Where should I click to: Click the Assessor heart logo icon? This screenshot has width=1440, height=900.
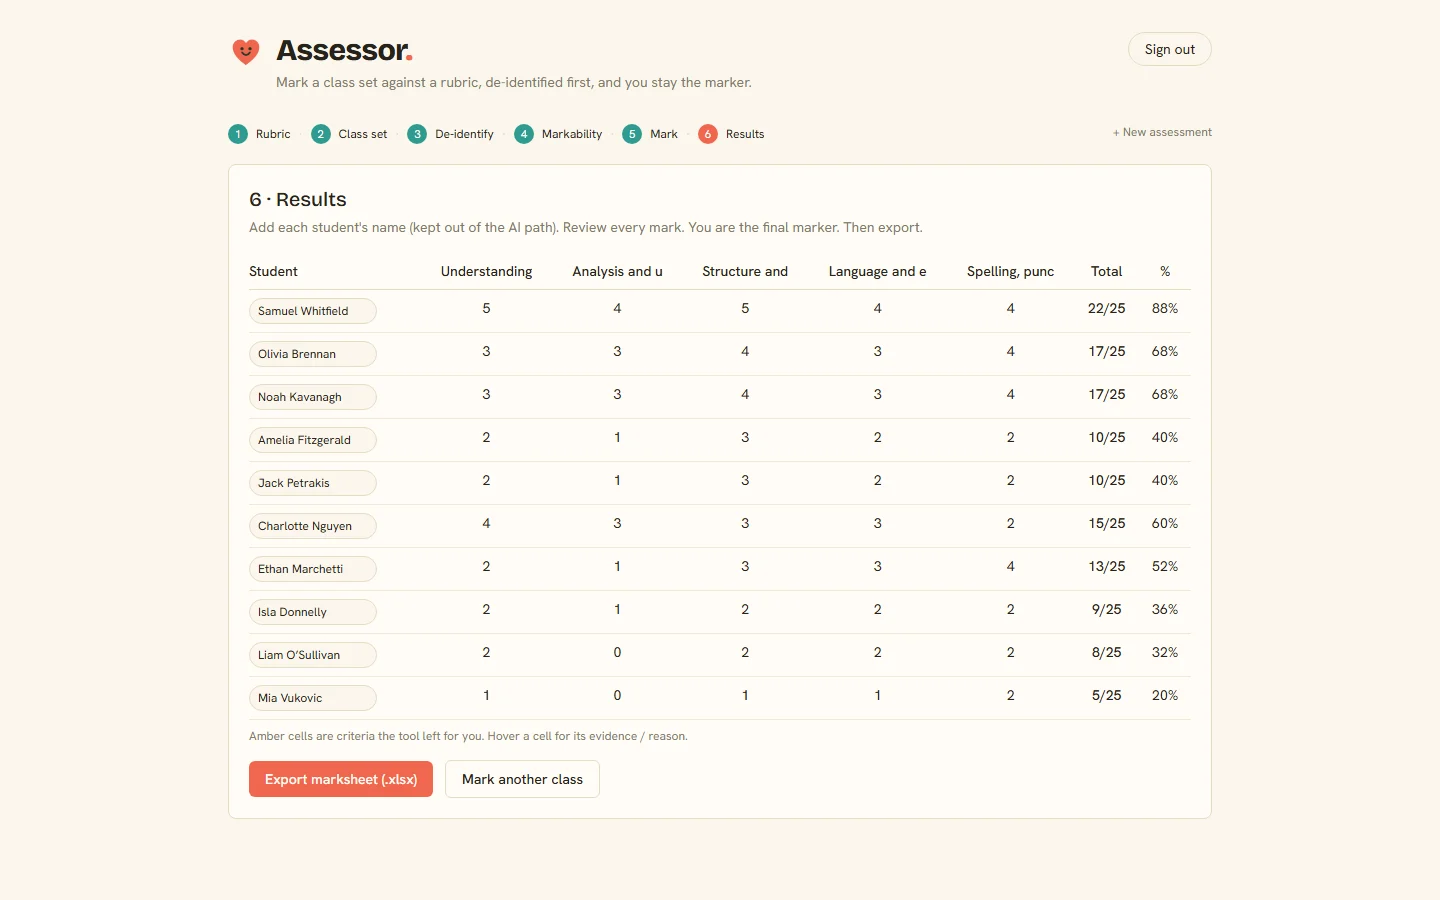(x=246, y=51)
